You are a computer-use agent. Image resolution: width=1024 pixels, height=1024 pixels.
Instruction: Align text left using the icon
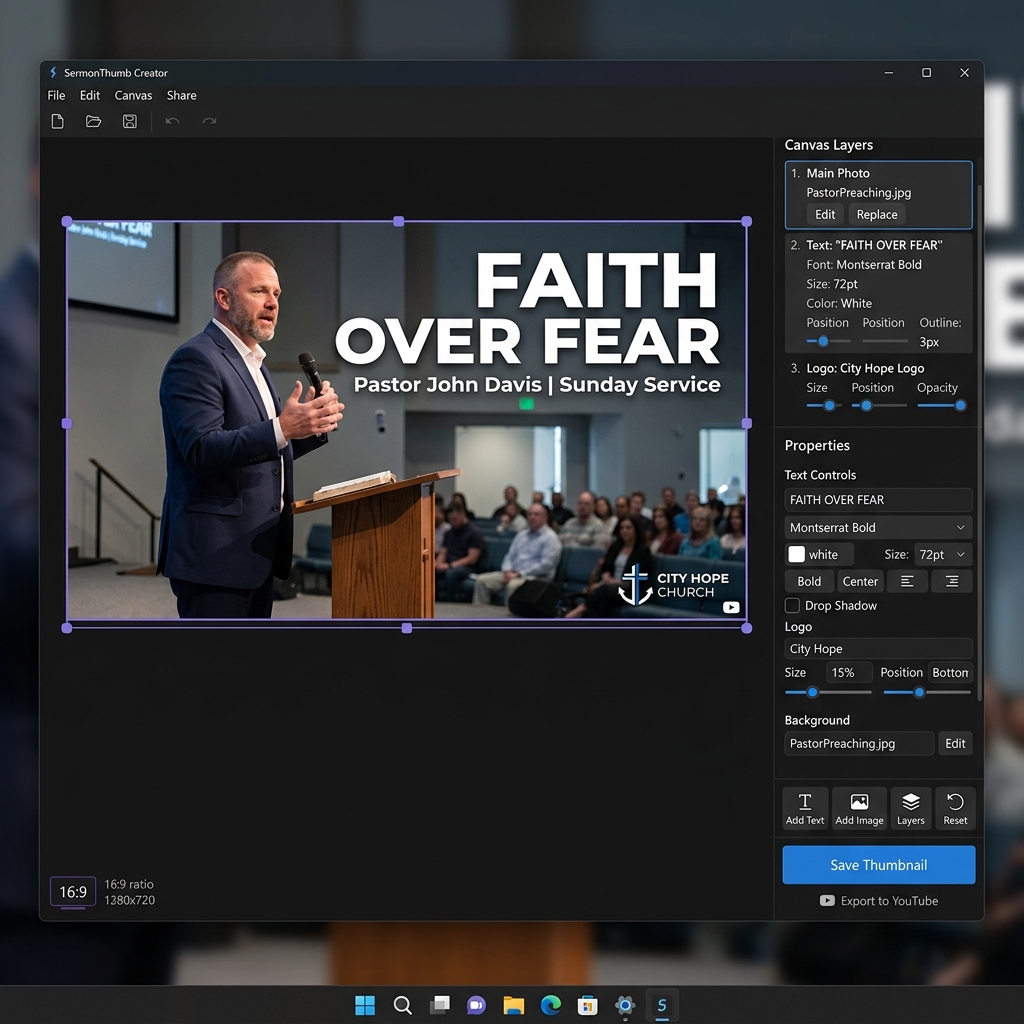point(907,581)
